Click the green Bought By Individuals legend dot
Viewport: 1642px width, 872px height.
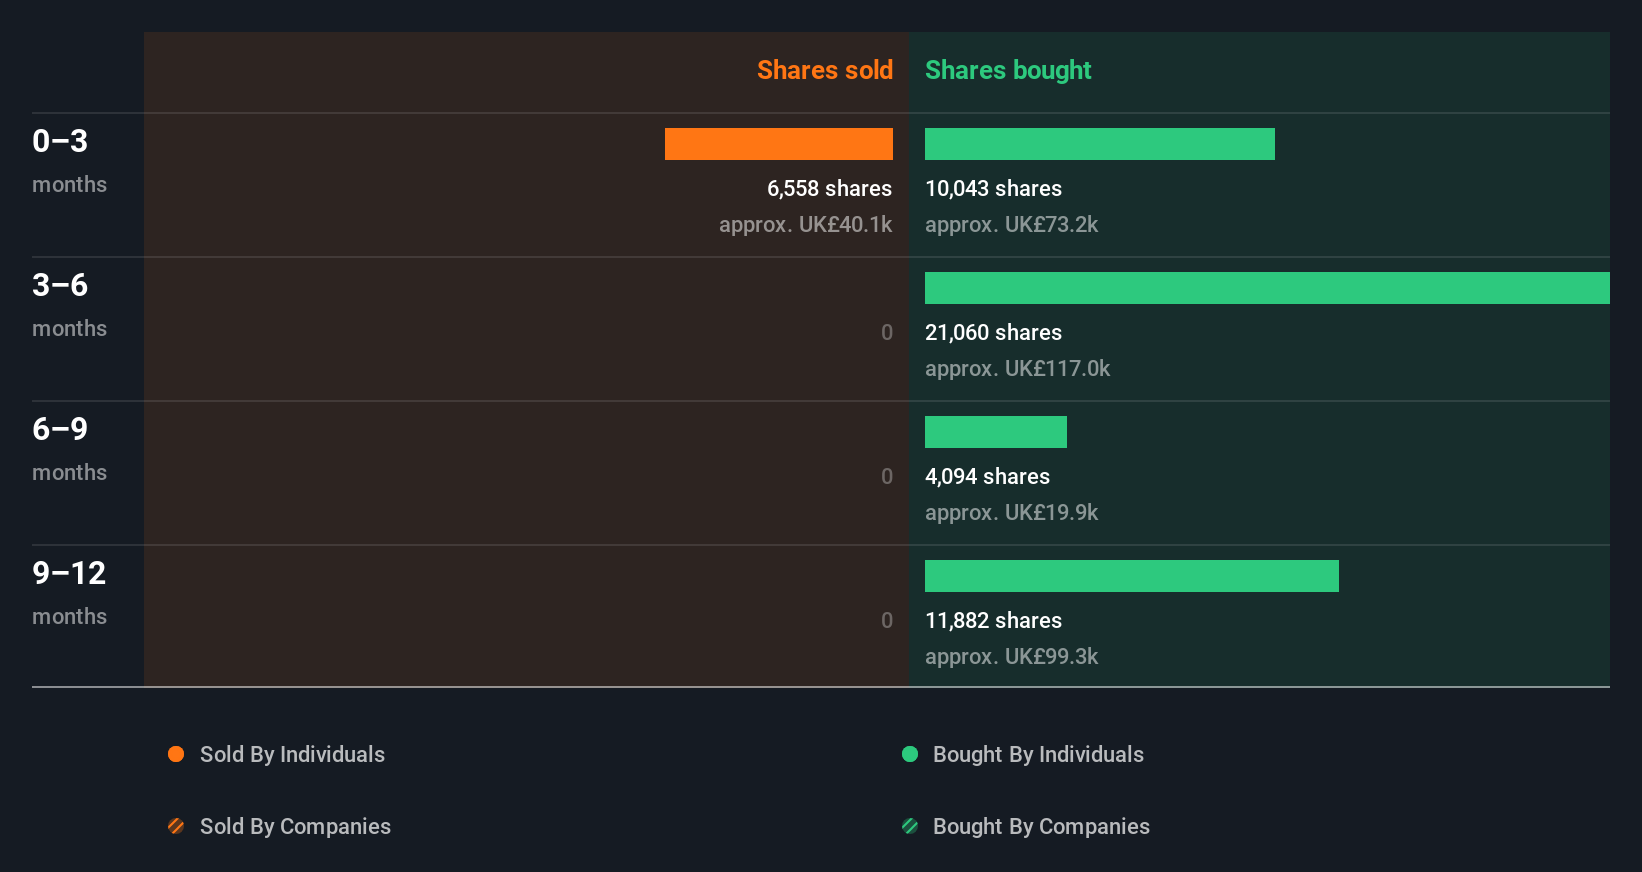pyautogui.click(x=910, y=754)
